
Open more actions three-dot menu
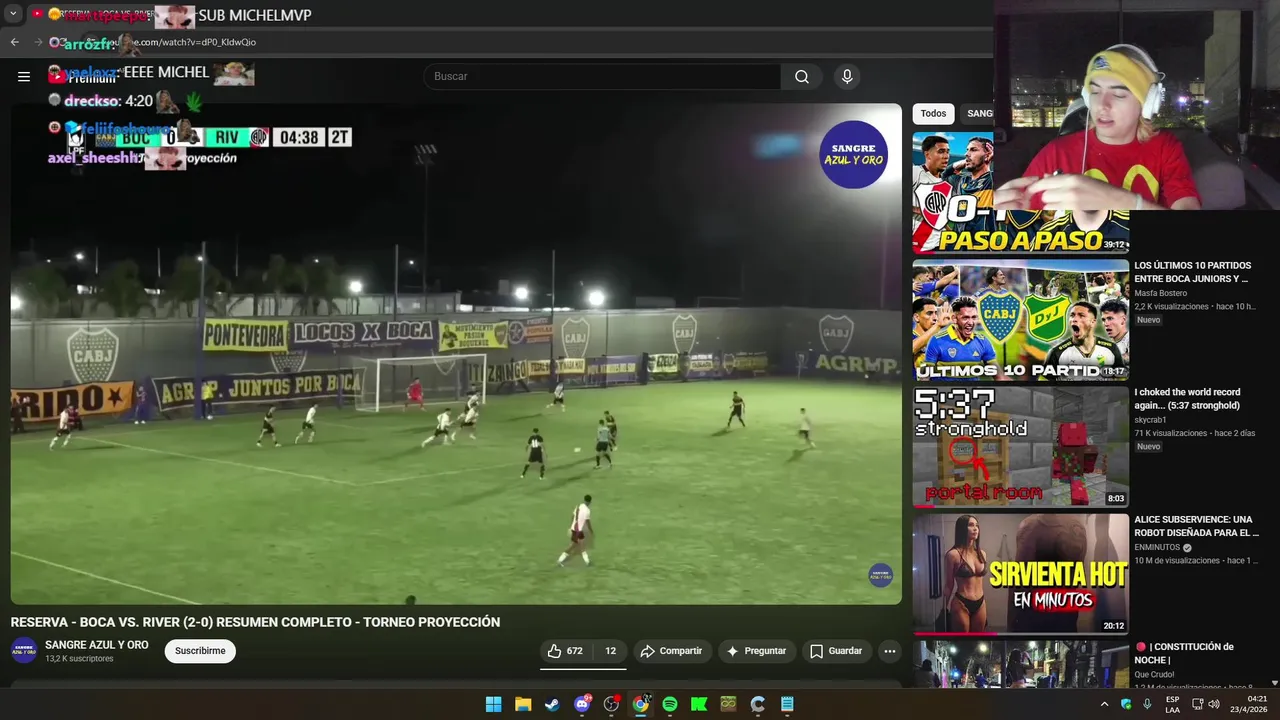tap(889, 651)
